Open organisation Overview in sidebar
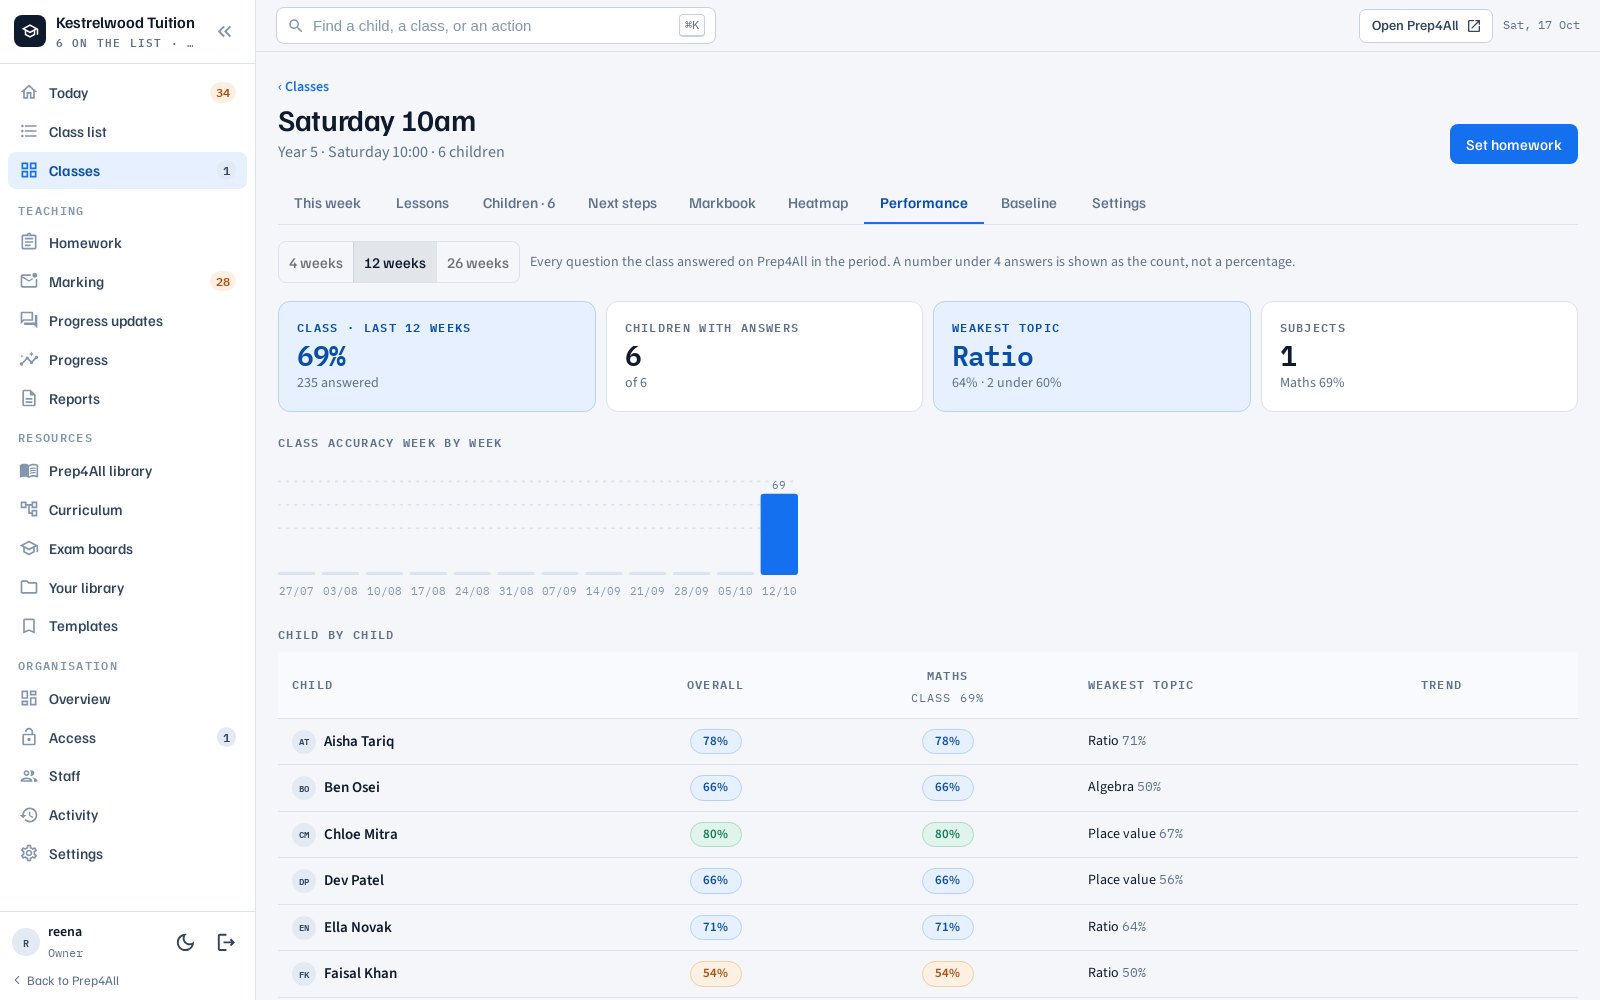Image resolution: width=1600 pixels, height=1000 pixels. 127,699
